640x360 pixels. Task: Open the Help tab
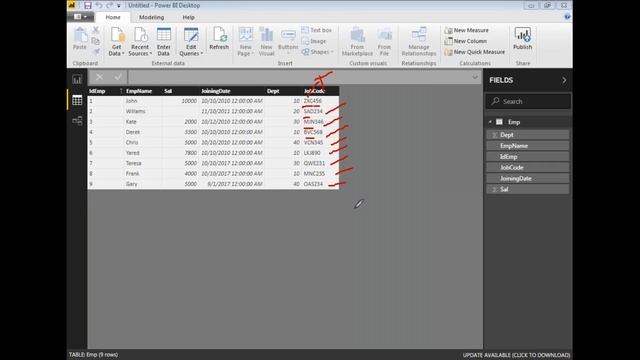188,17
